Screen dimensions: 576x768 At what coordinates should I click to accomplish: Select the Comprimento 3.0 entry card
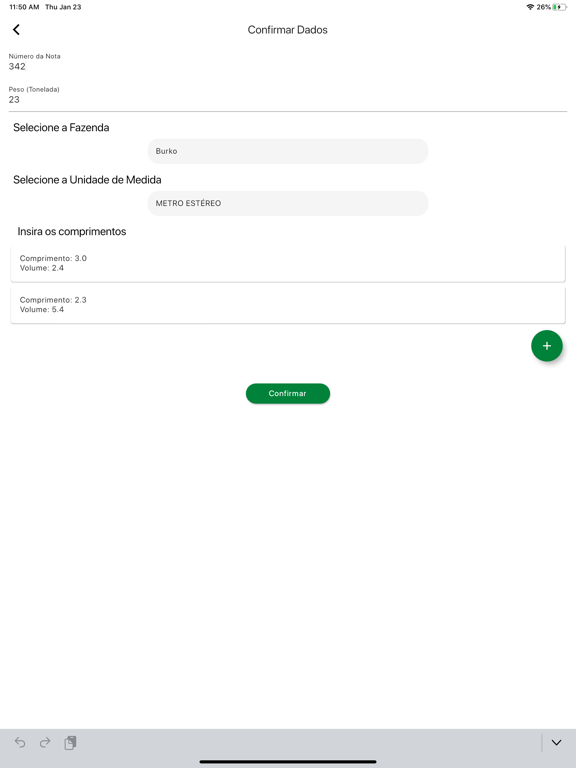tap(288, 263)
